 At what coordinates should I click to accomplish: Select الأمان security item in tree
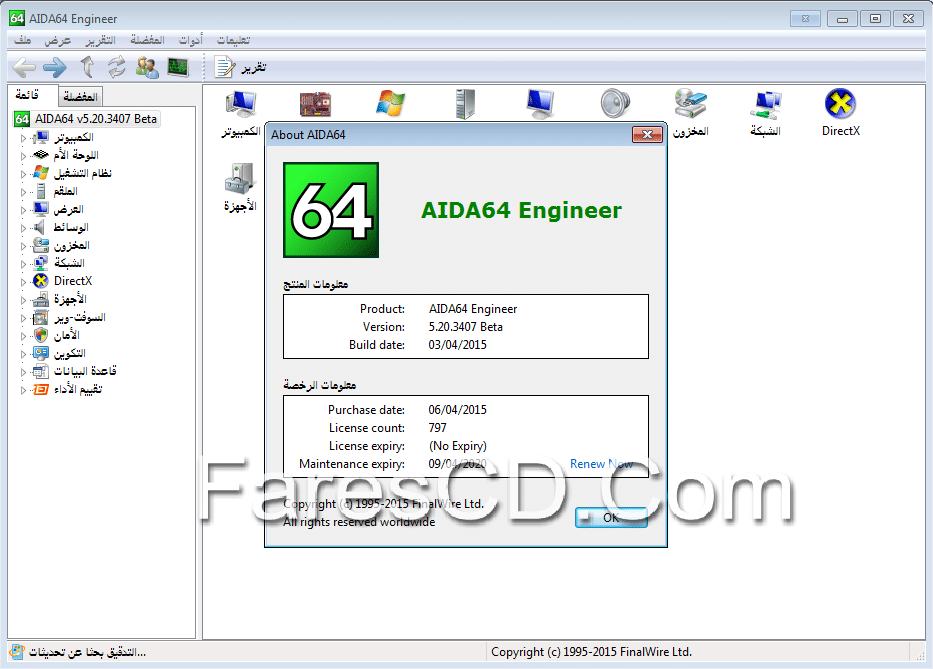tap(67, 335)
